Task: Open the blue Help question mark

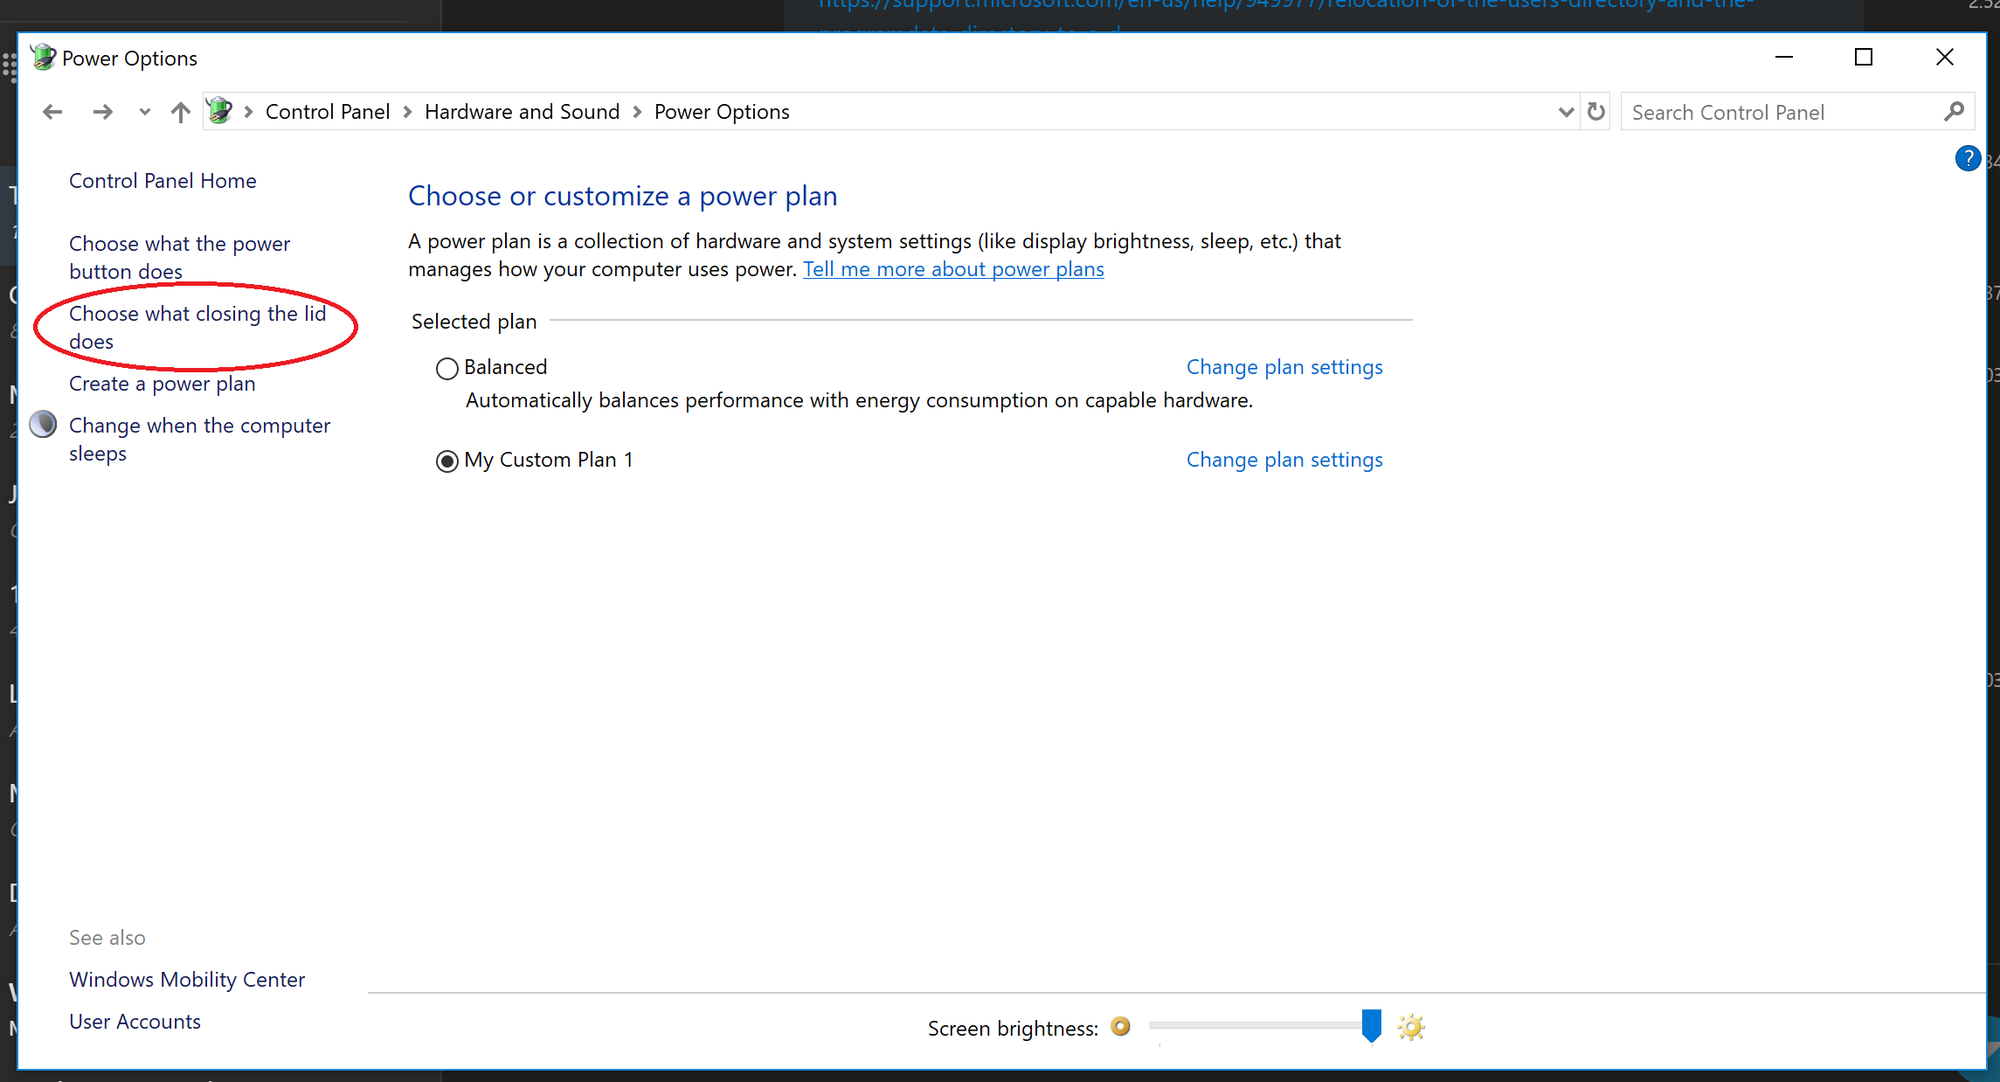Action: 1967,157
